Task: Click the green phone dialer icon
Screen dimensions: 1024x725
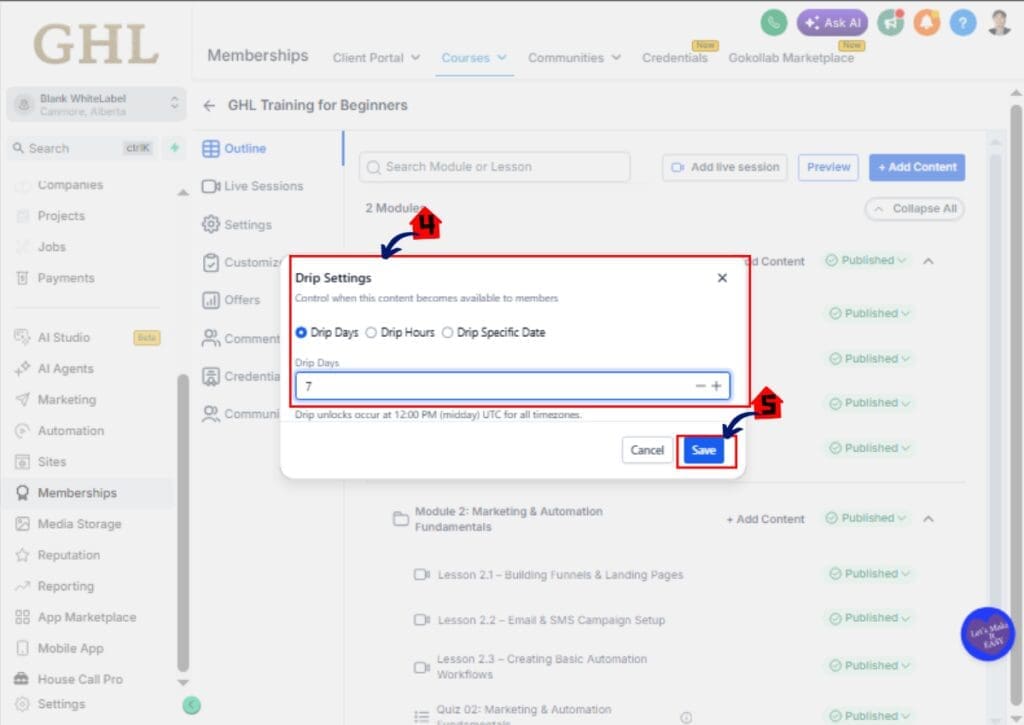Action: [773, 23]
